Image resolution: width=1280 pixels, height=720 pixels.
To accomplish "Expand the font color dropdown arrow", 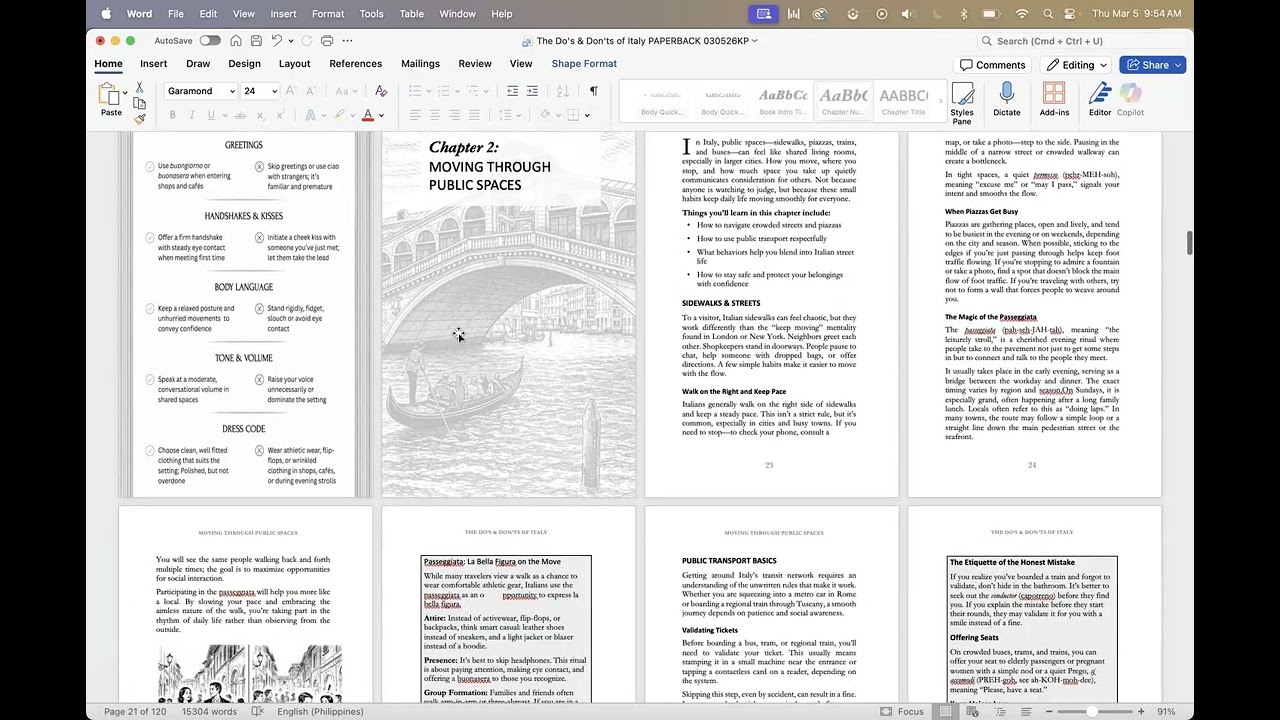I will (381, 115).
